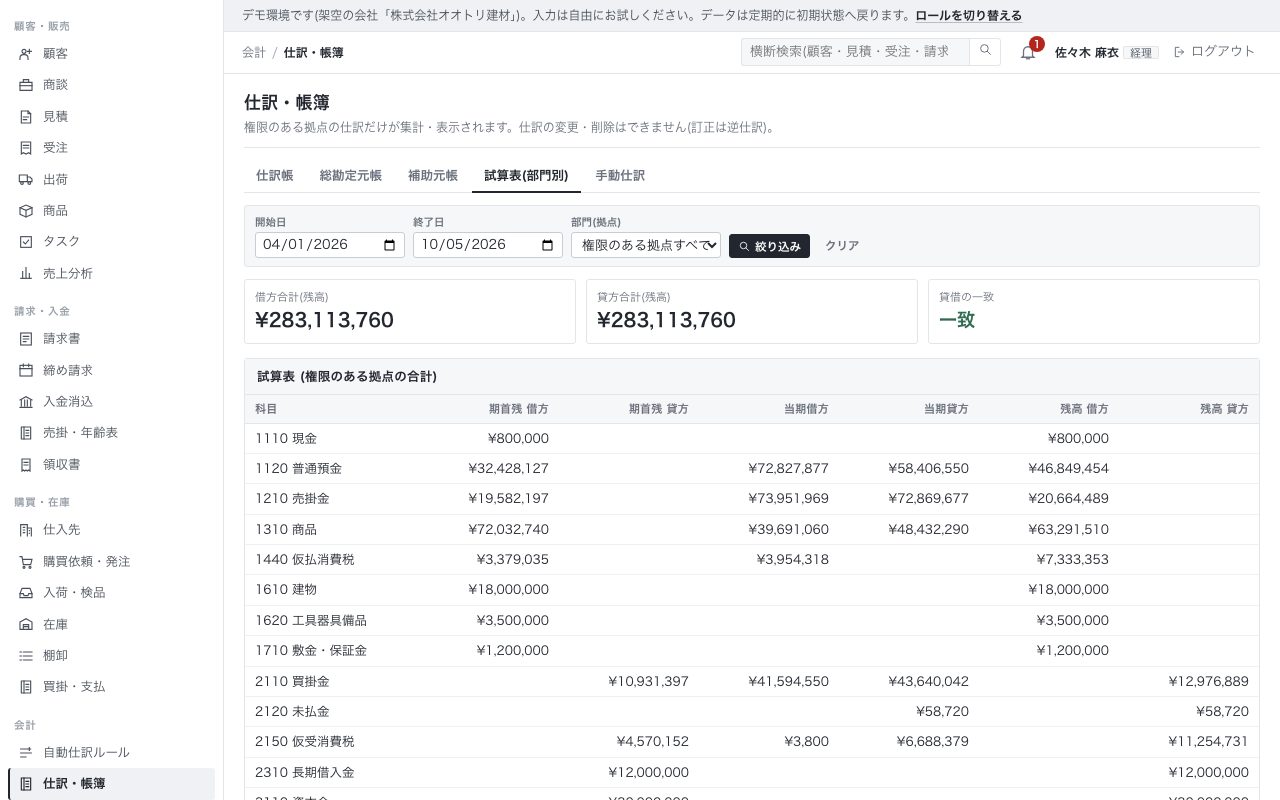
Task: Switch to the 補助元帳 tab
Action: click(x=433, y=175)
